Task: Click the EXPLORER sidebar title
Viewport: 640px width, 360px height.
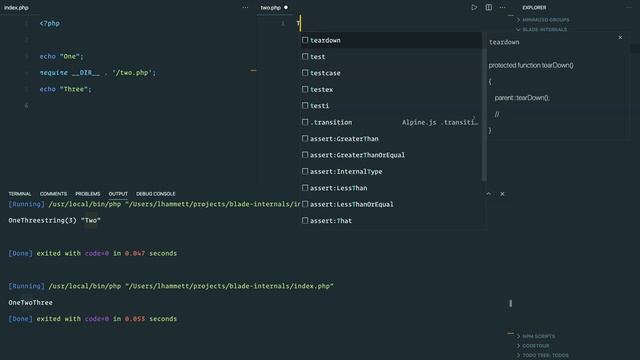Action: (x=534, y=7)
